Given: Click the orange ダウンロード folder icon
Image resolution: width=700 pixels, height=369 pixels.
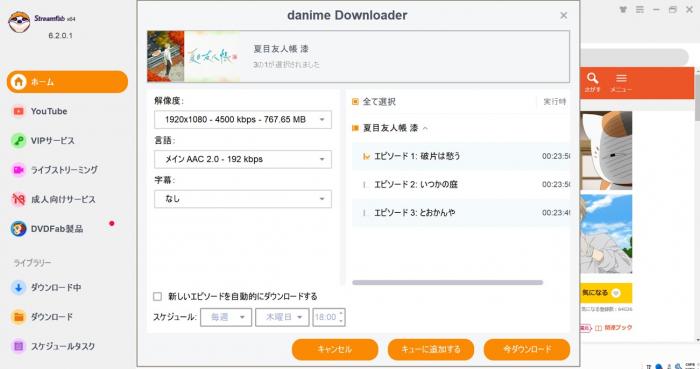Looking at the screenshot, I should [18, 317].
